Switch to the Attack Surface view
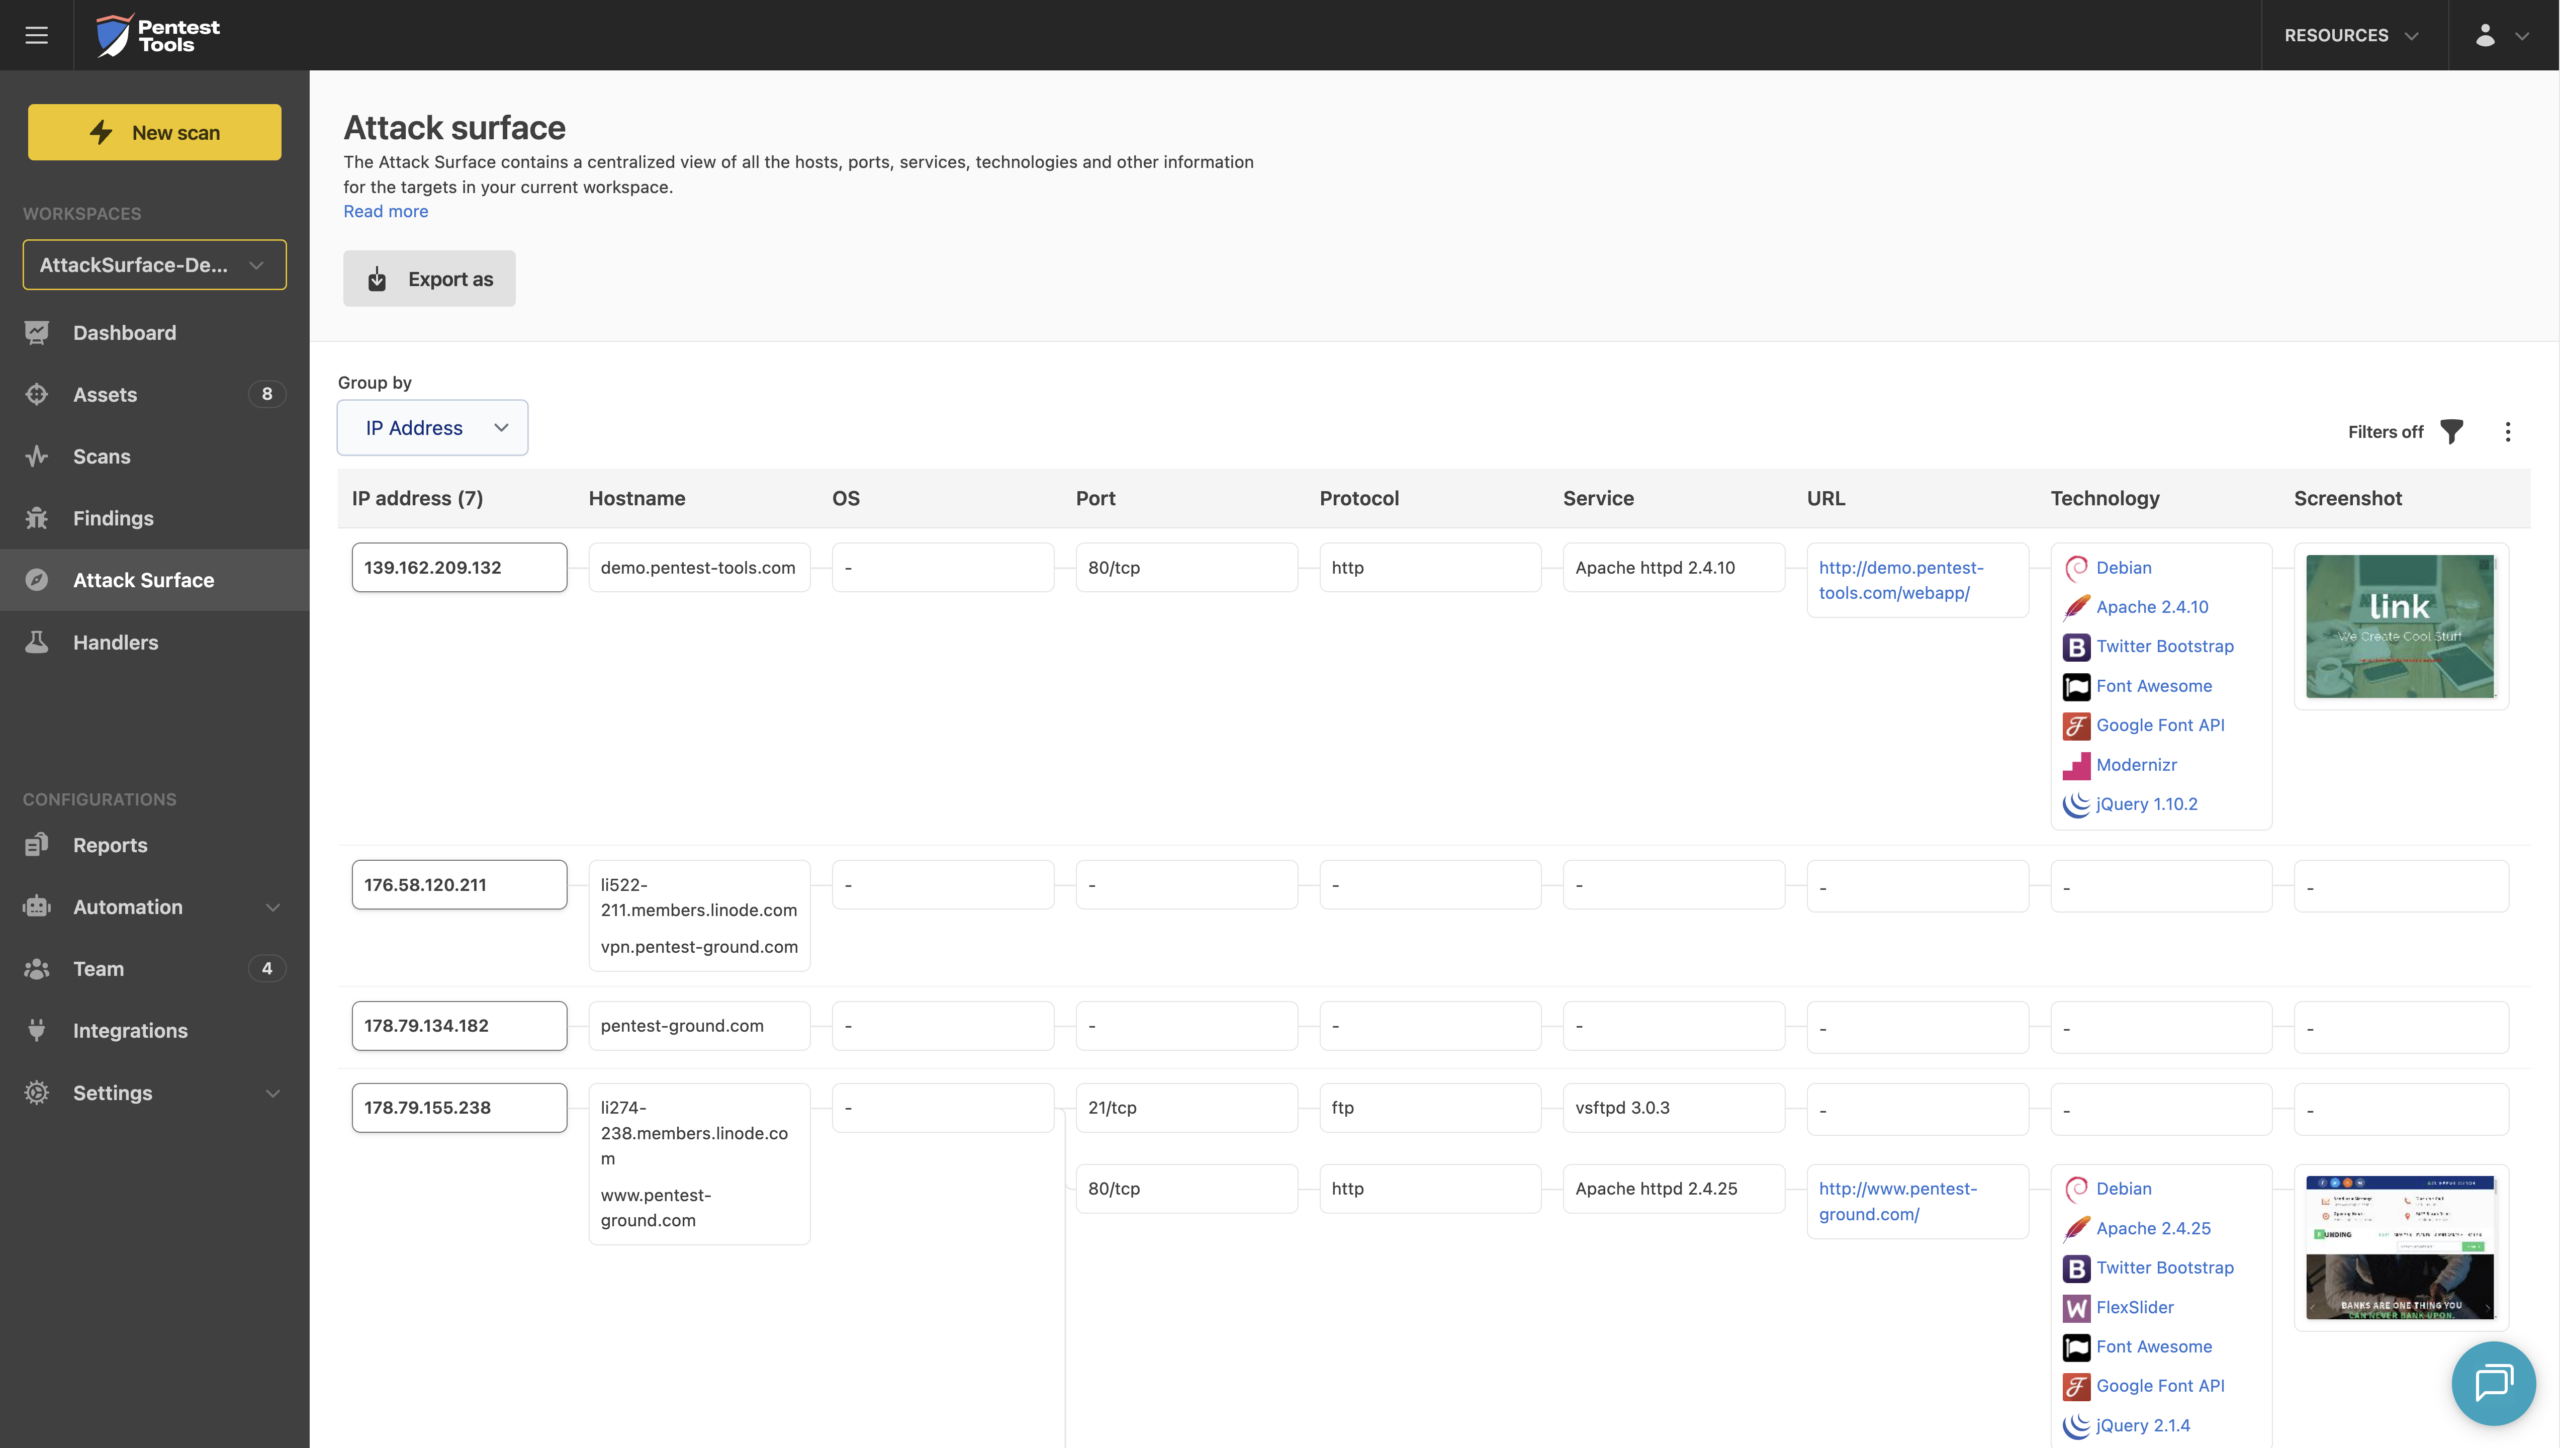The height and width of the screenshot is (1448, 2560). pyautogui.click(x=143, y=580)
